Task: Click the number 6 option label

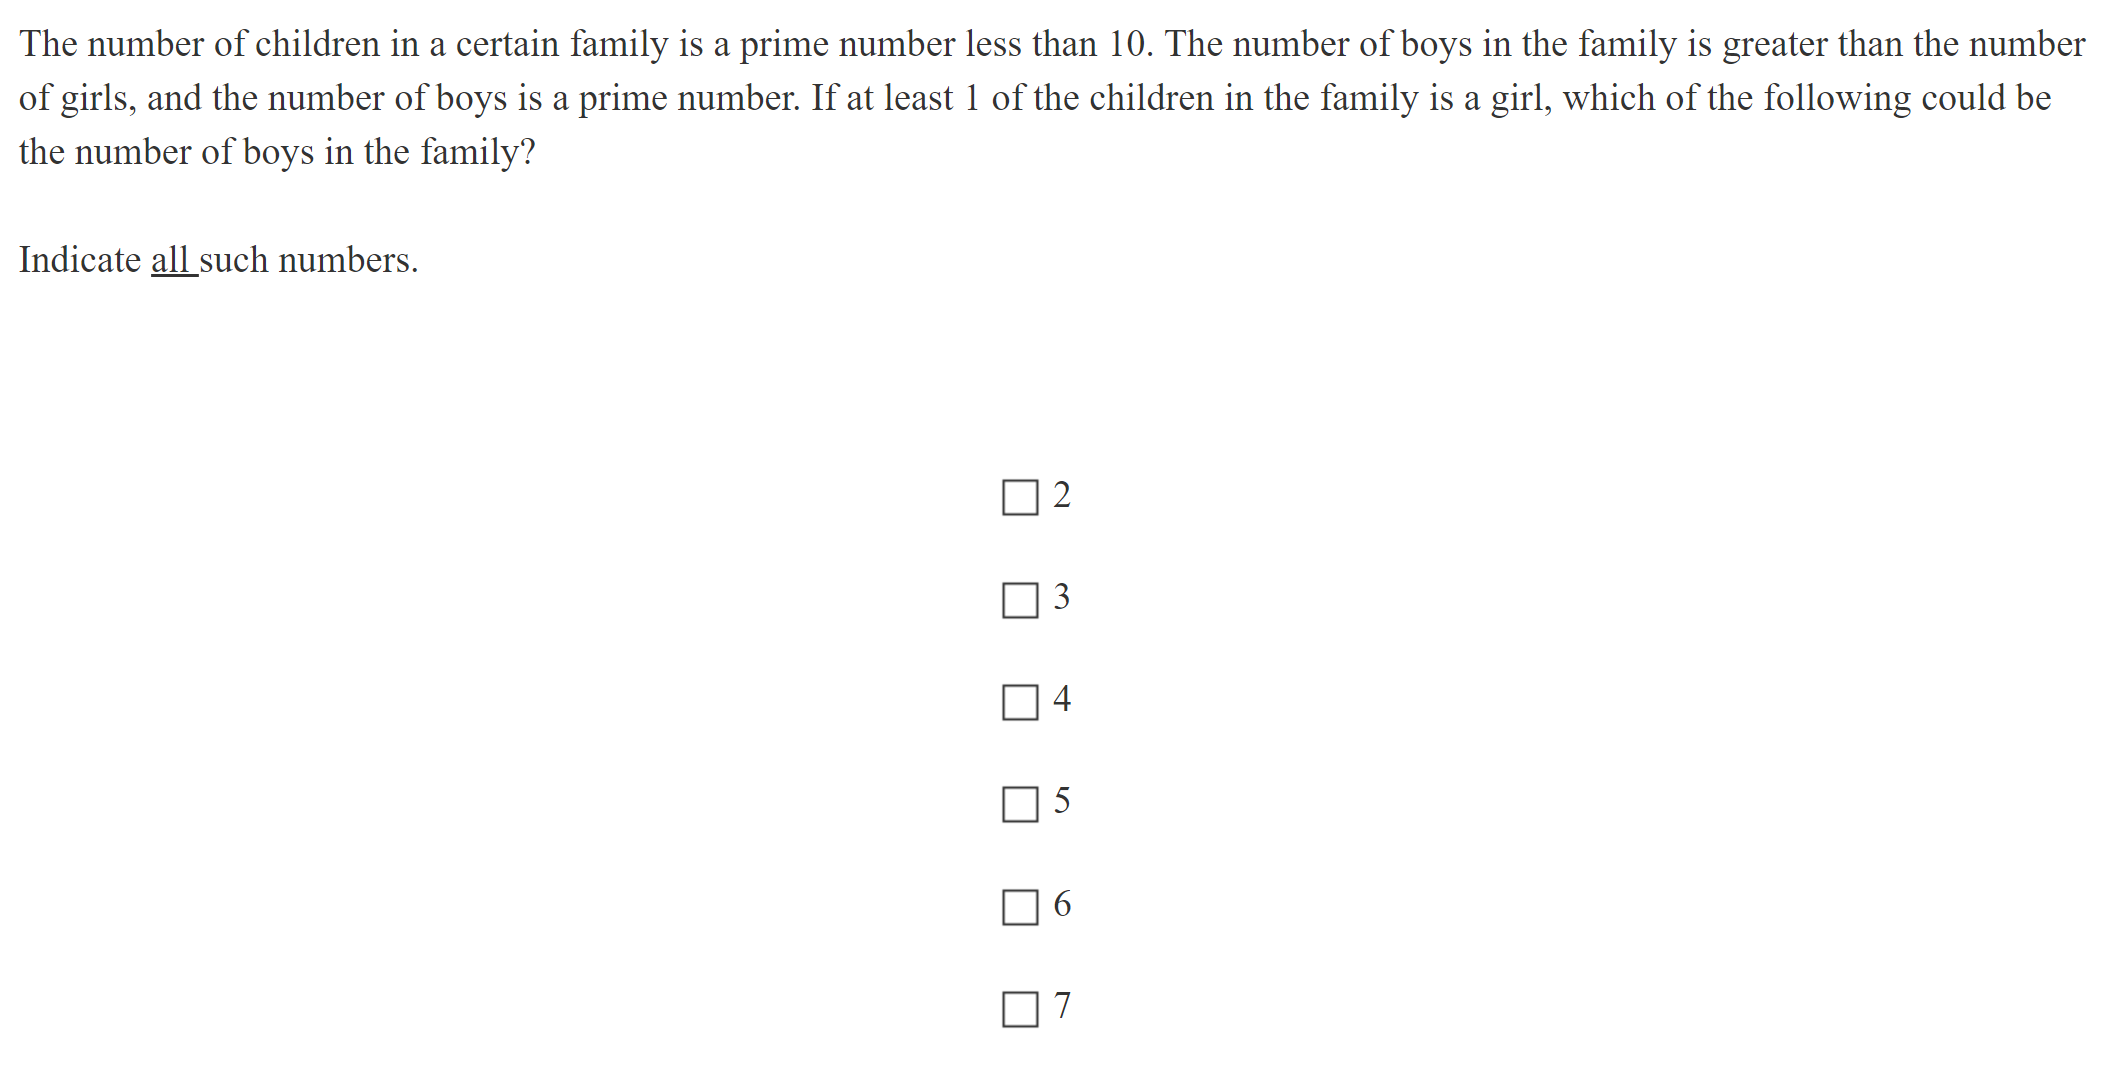Action: point(1062,904)
